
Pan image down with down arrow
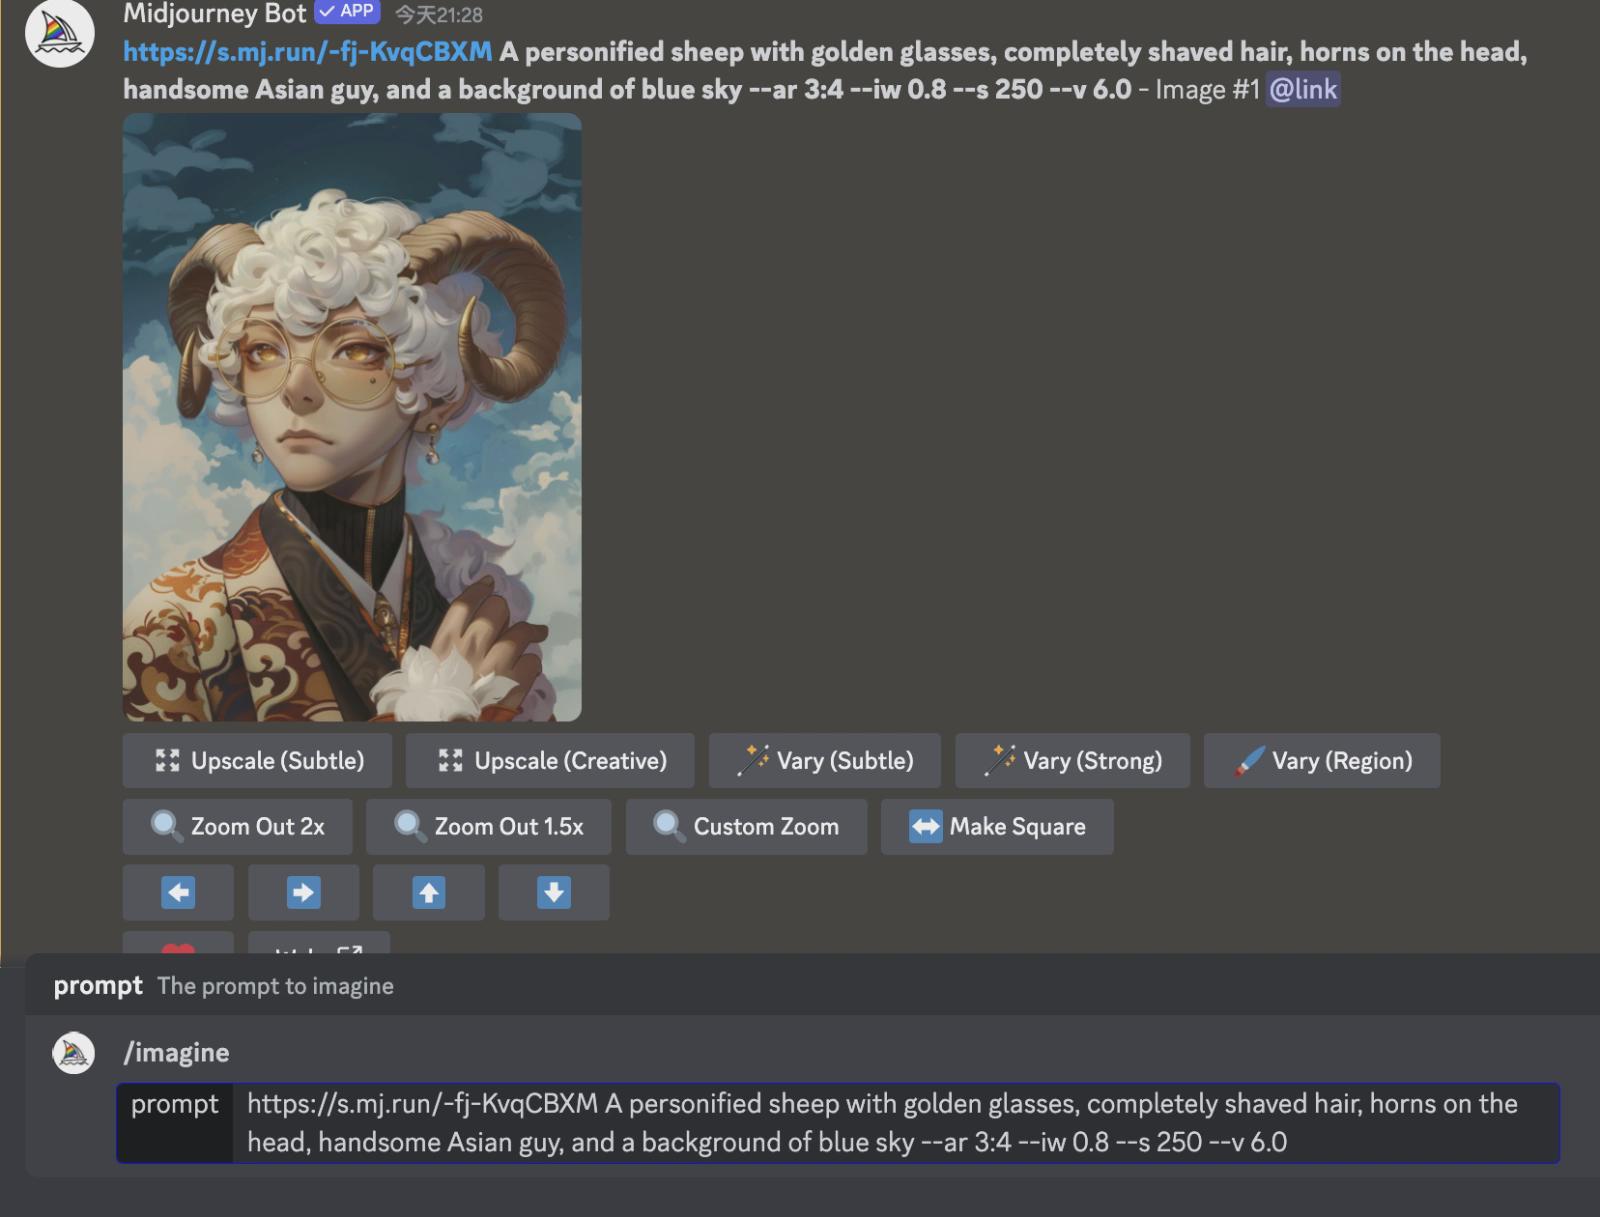(554, 892)
